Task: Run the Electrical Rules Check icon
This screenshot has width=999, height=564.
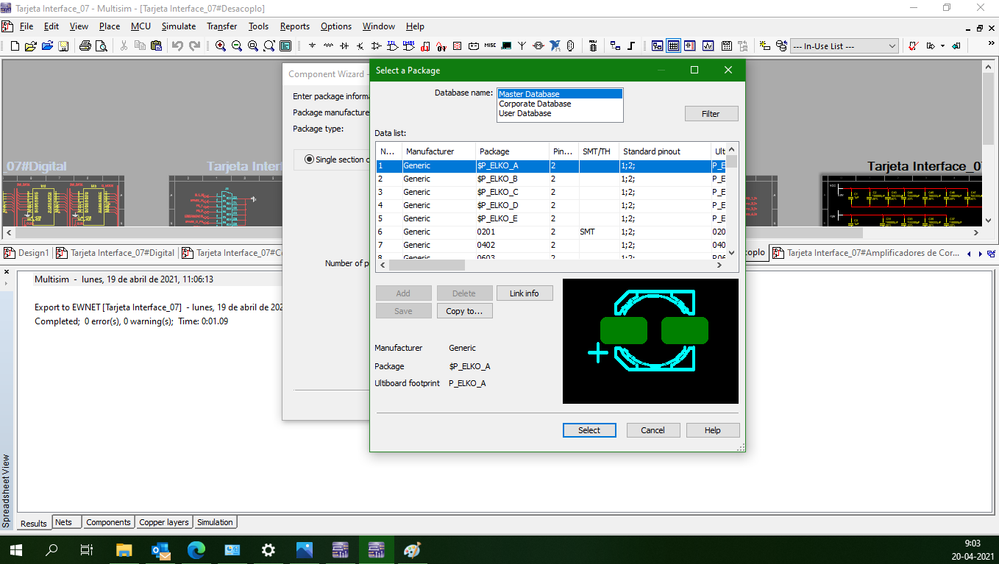Action: [x=914, y=46]
